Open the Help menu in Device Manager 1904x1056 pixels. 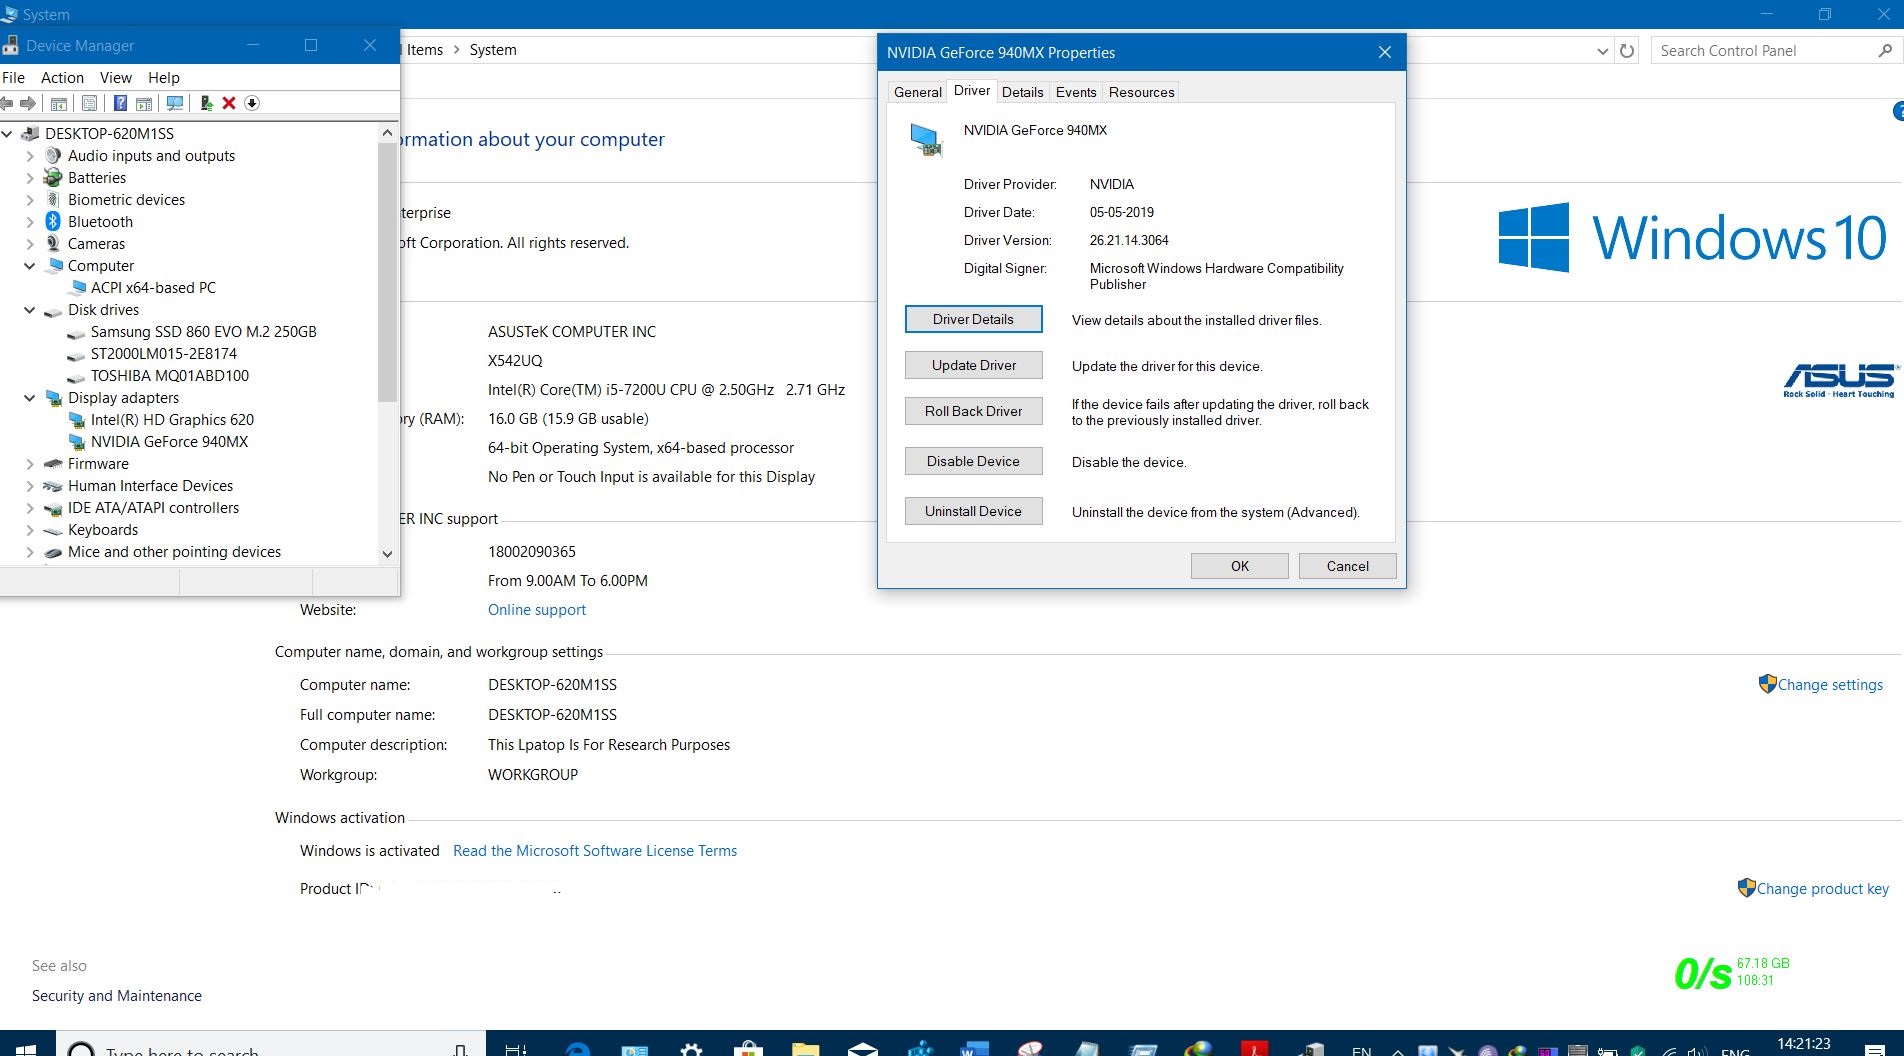(x=164, y=78)
